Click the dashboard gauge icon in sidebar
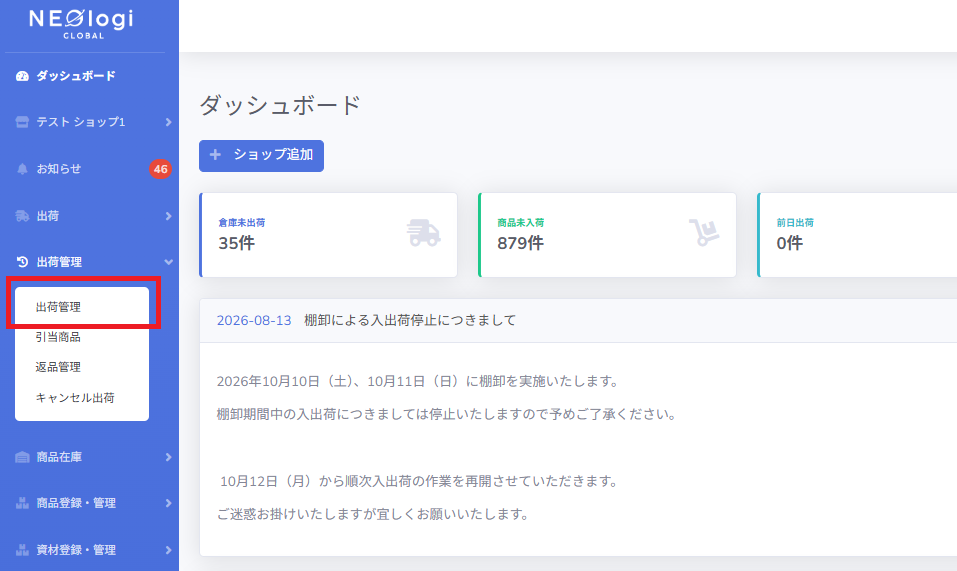957x571 pixels. tap(23, 76)
